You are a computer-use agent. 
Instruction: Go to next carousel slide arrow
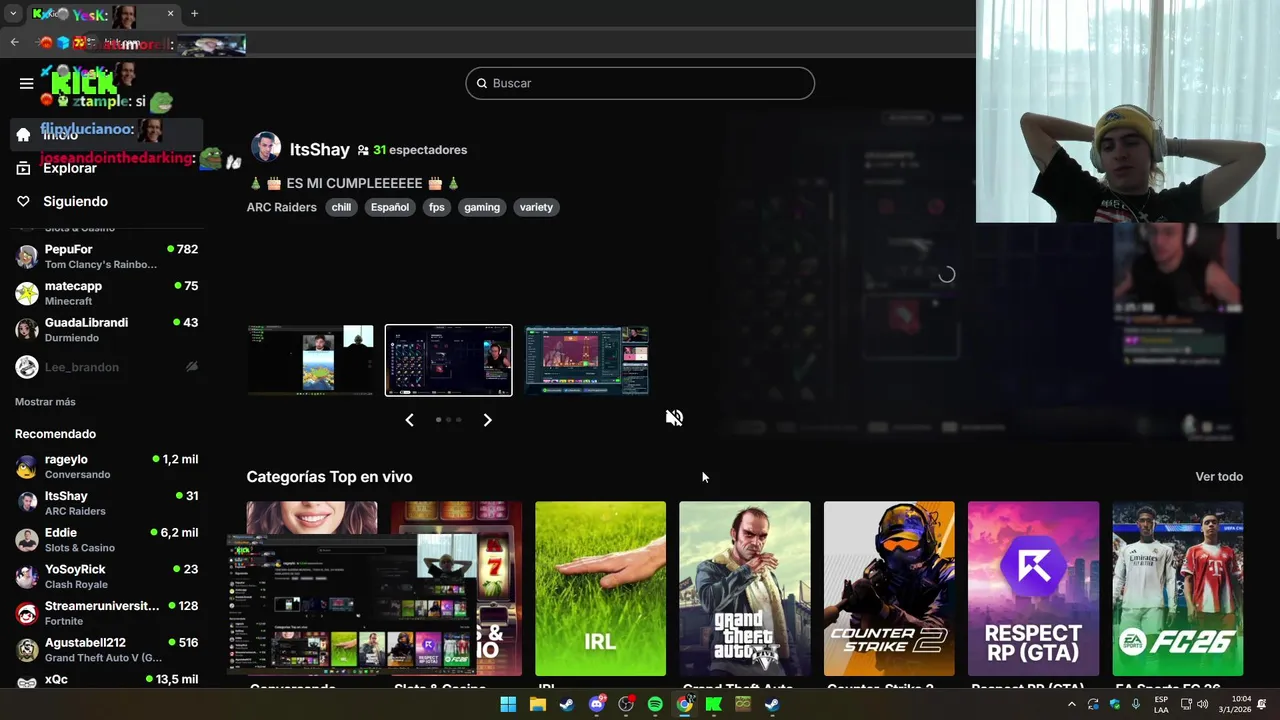pyautogui.click(x=487, y=420)
